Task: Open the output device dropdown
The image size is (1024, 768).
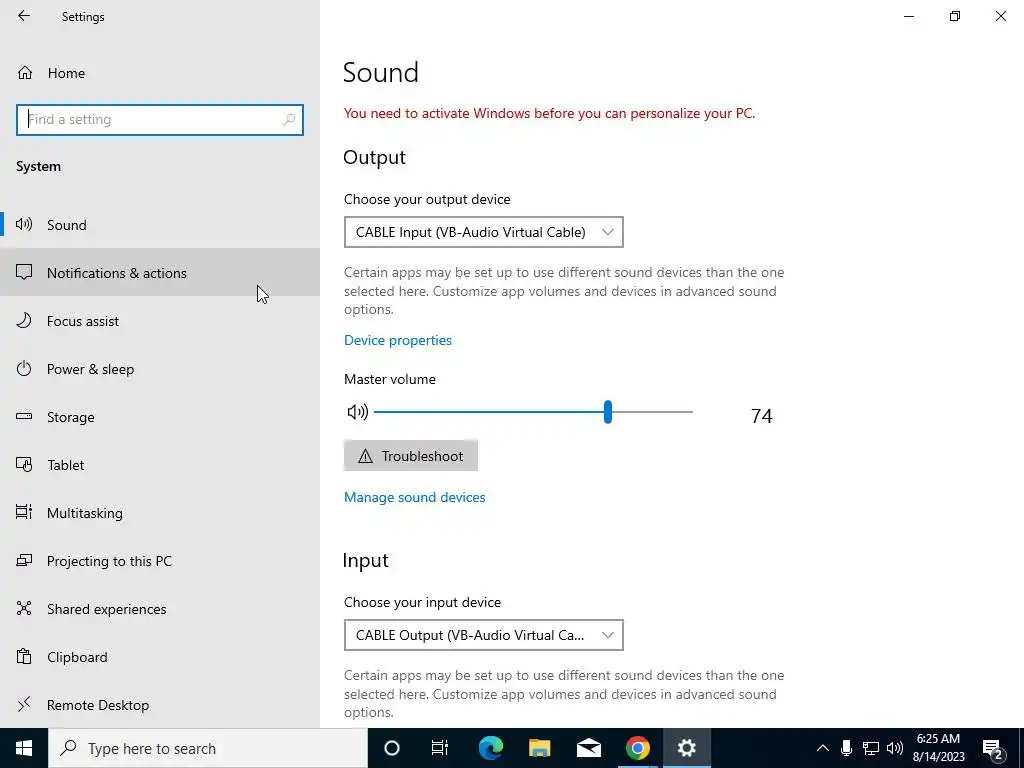Action: click(484, 232)
